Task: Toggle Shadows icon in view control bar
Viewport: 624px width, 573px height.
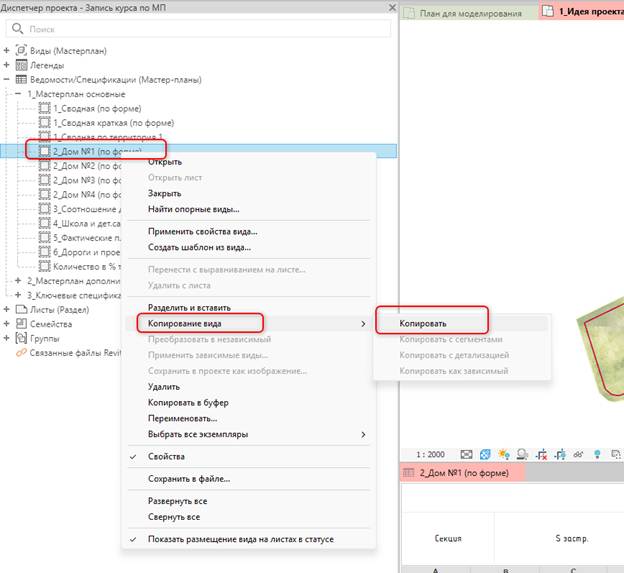Action: [x=522, y=454]
